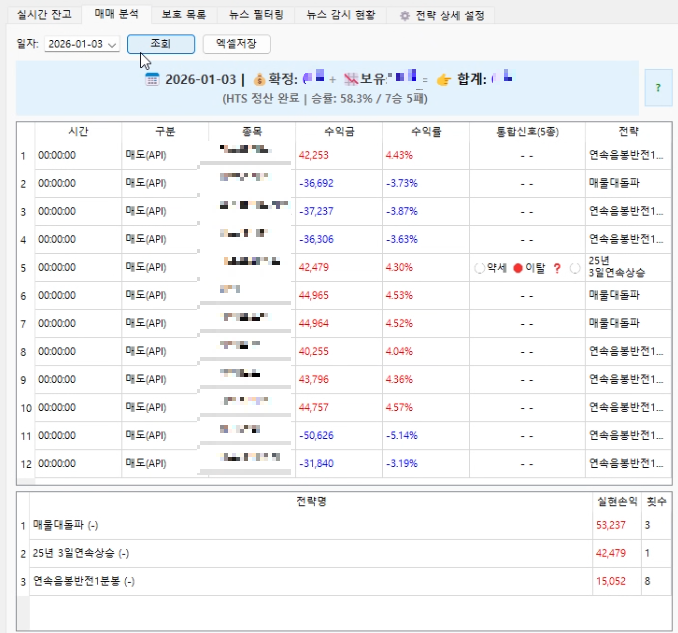This screenshot has height=633, width=678.
Task: Sort by the 시간 column header
Action: click(78, 131)
